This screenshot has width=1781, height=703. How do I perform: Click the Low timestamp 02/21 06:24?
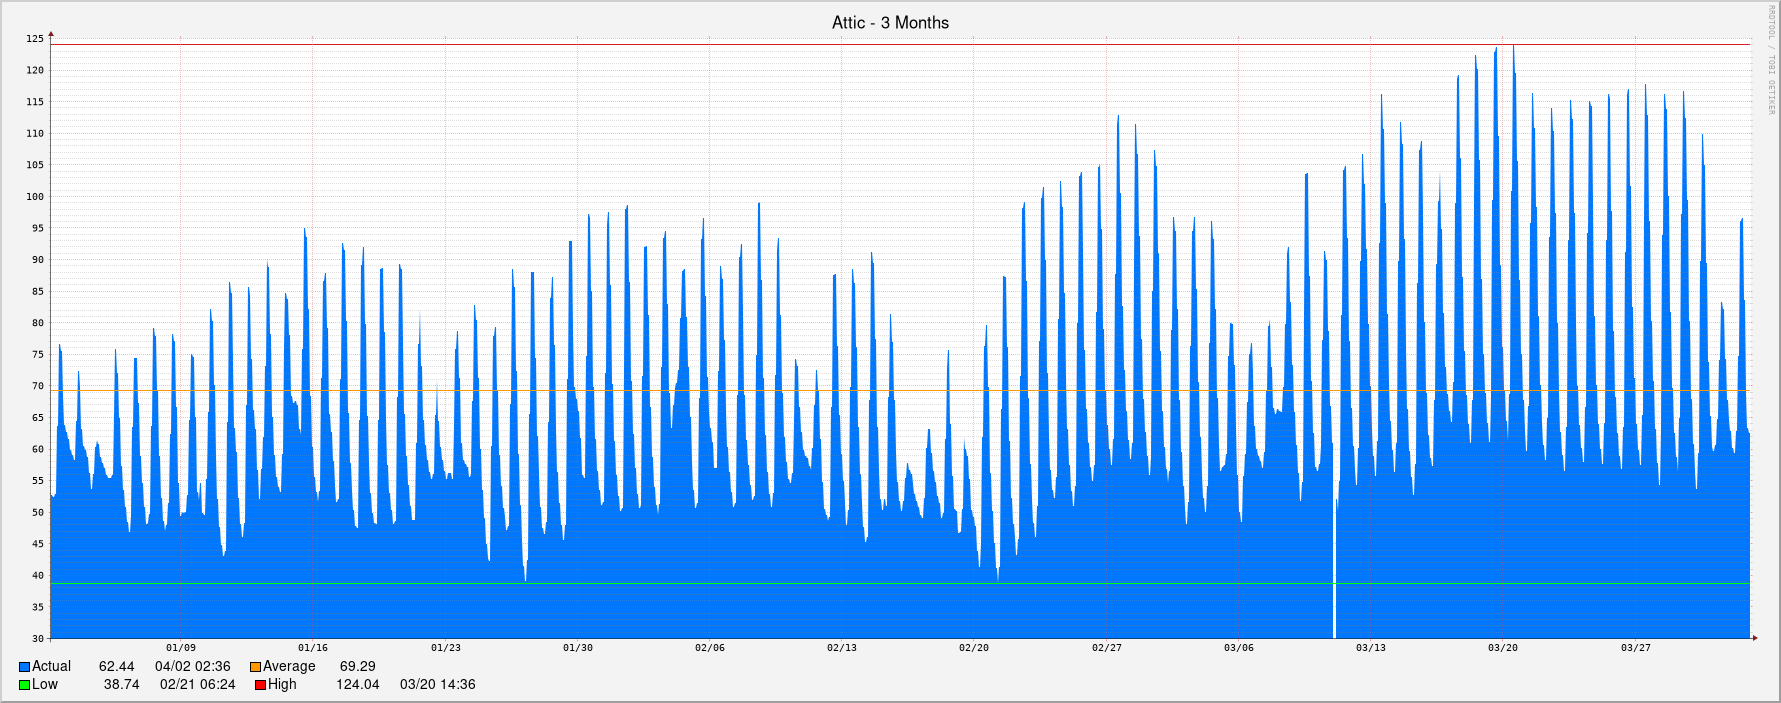tap(197, 685)
